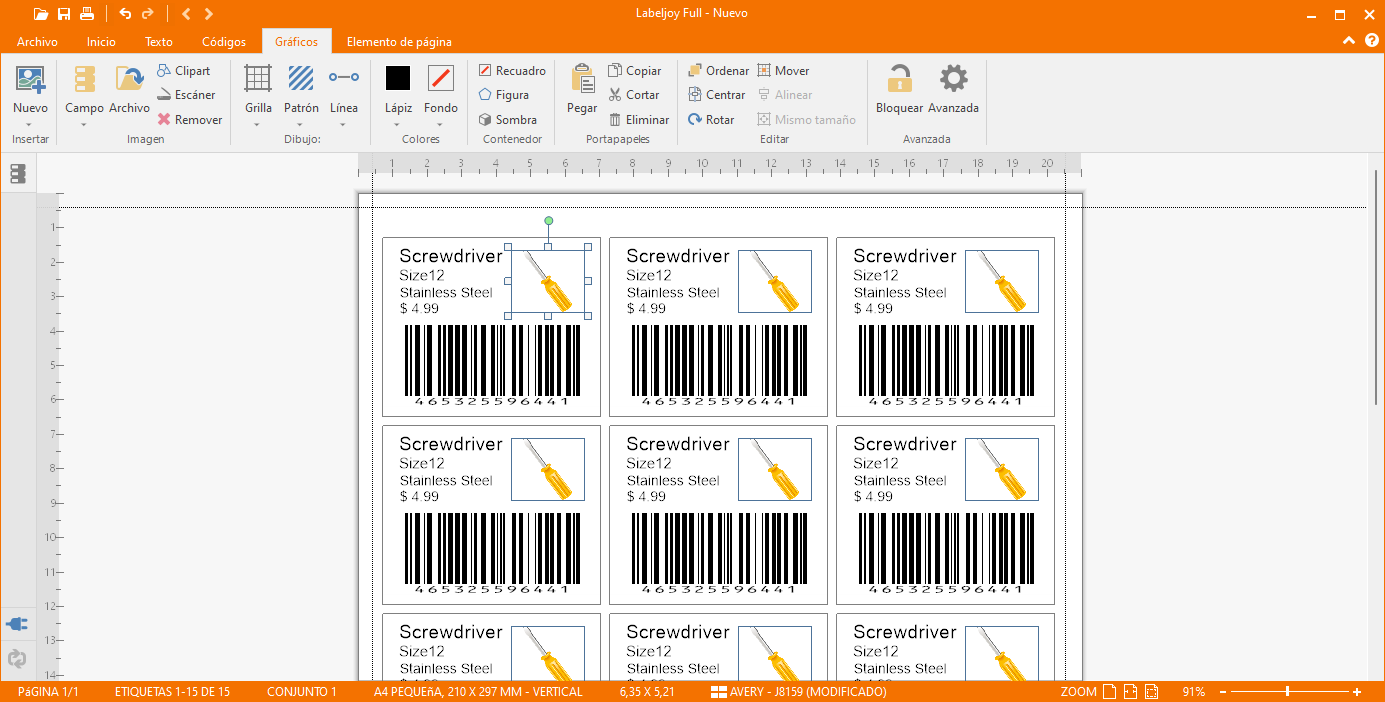Delete the selected element with Eliminar
The width and height of the screenshot is (1385, 702).
[x=638, y=120]
